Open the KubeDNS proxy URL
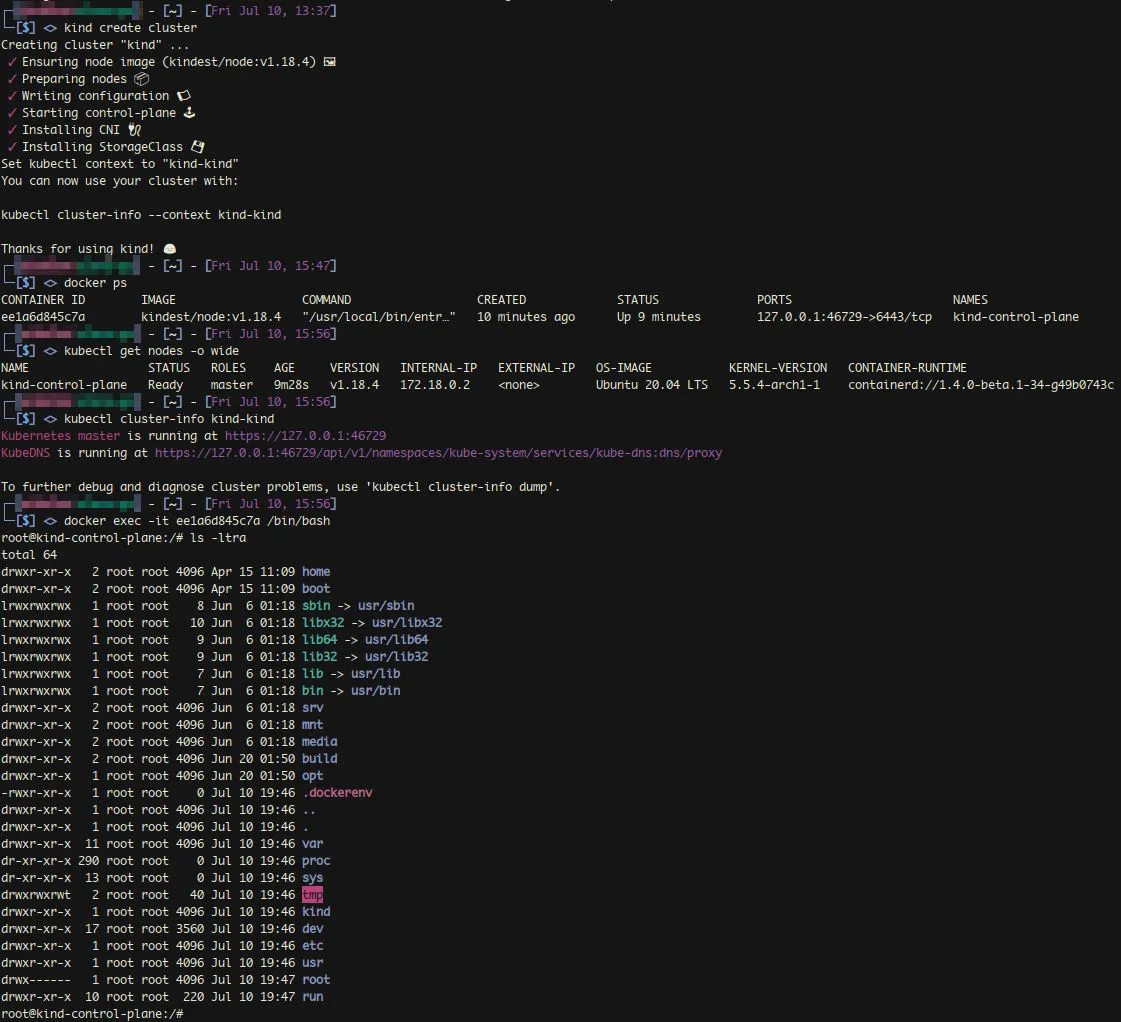The height and width of the screenshot is (1022, 1121). 438,453
